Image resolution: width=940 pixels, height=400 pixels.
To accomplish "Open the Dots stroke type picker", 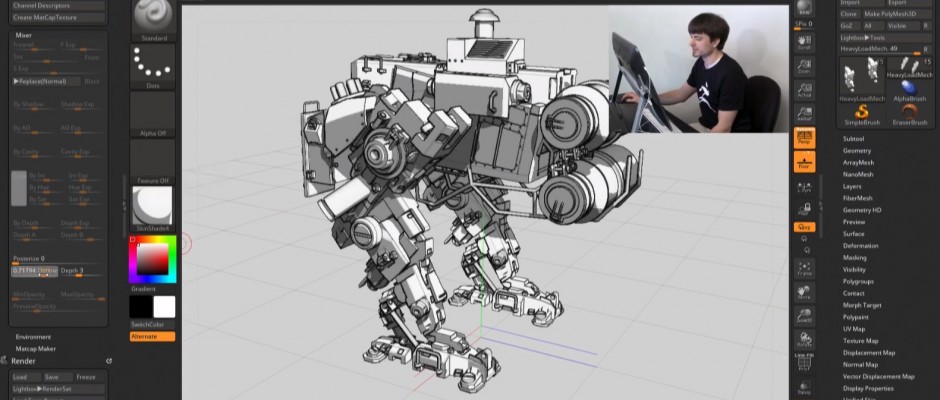I will point(152,65).
